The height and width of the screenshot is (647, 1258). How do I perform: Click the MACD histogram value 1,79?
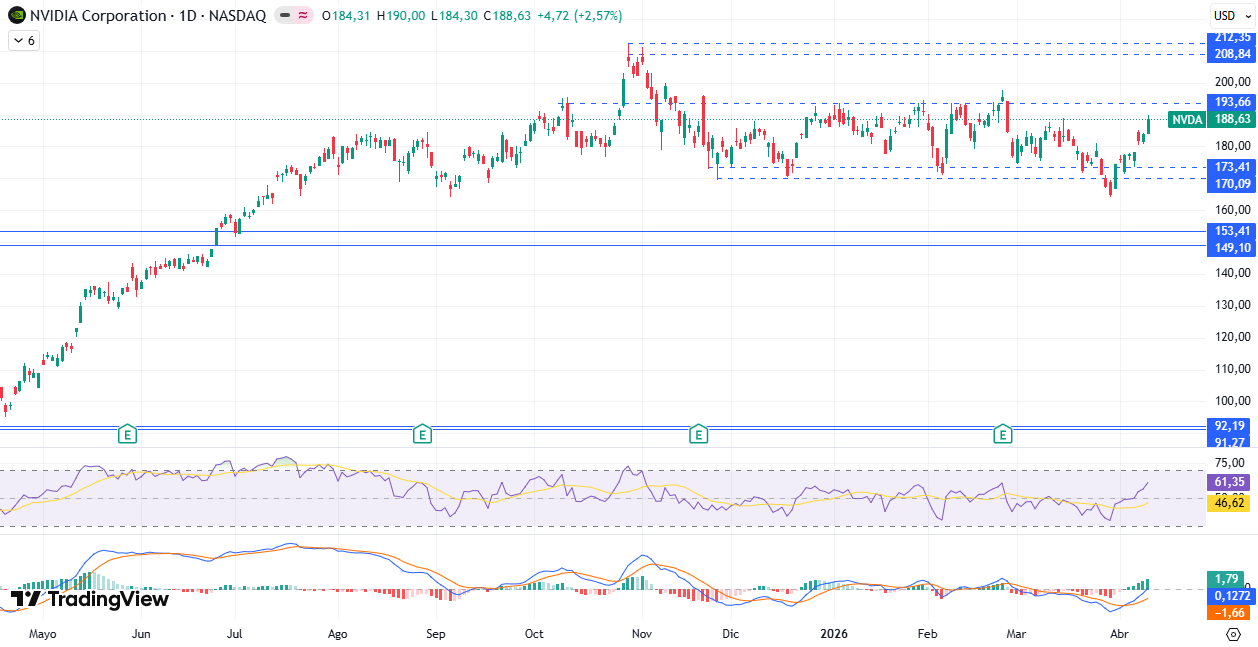[1229, 579]
